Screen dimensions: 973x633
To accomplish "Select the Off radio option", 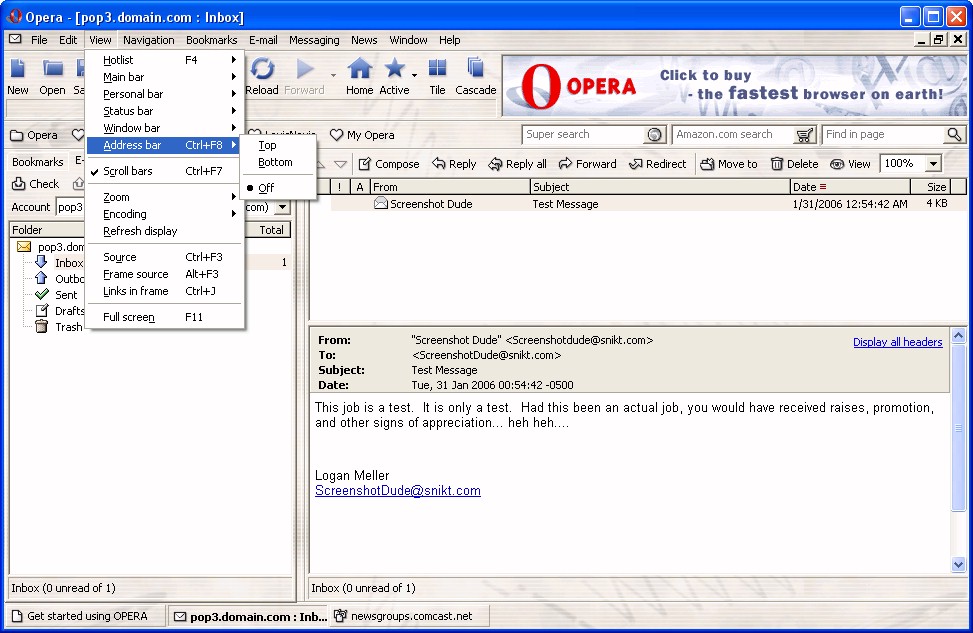I will 266,188.
